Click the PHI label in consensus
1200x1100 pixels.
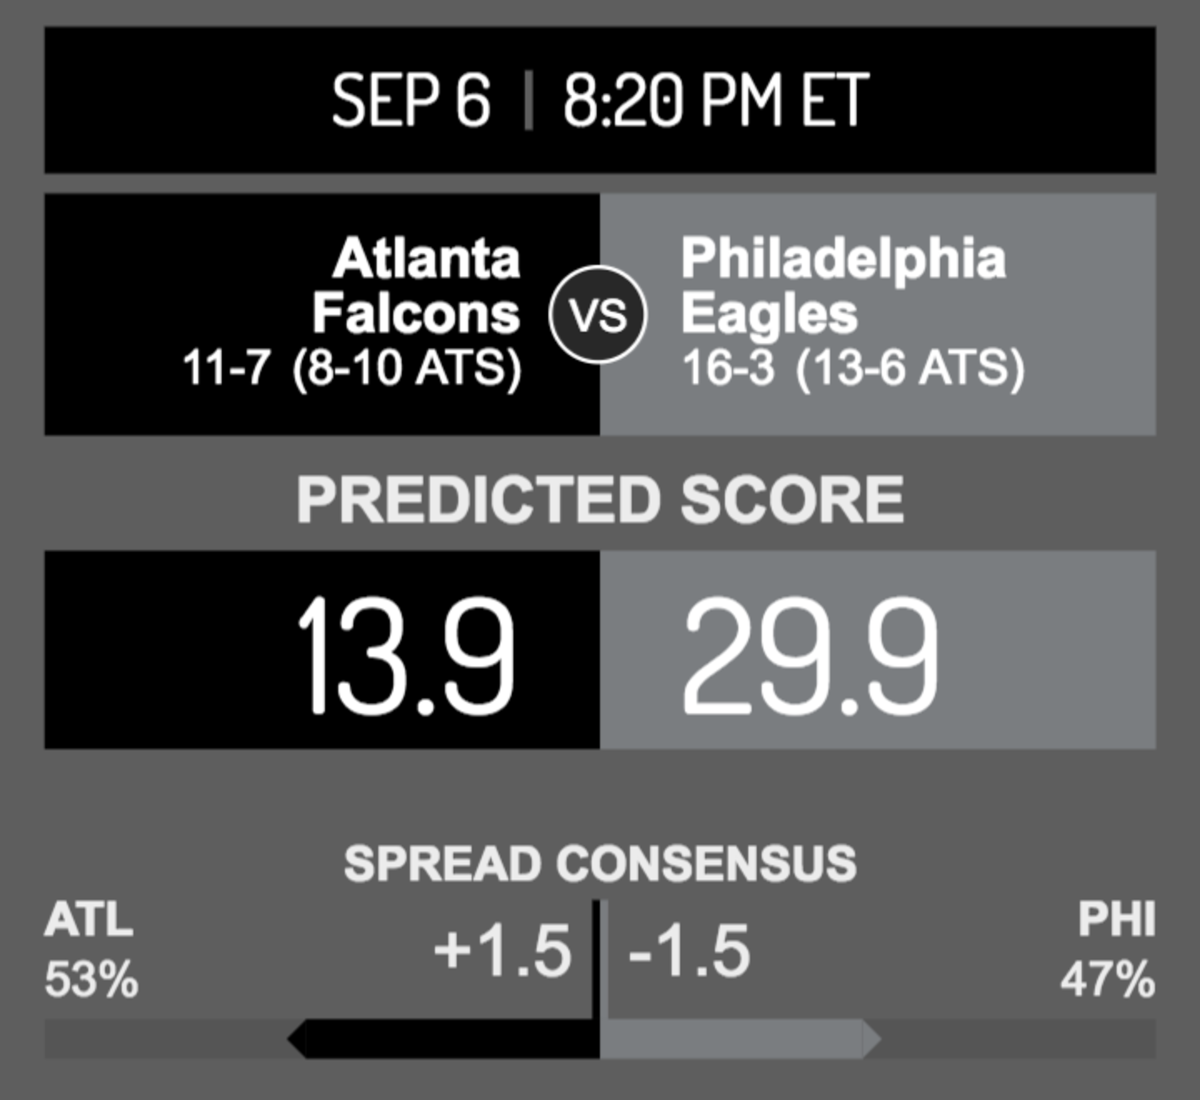(x=1117, y=920)
